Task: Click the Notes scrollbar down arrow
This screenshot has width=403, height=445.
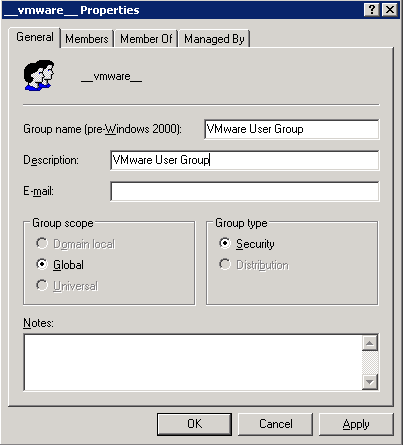Action: pyautogui.click(x=370, y=382)
